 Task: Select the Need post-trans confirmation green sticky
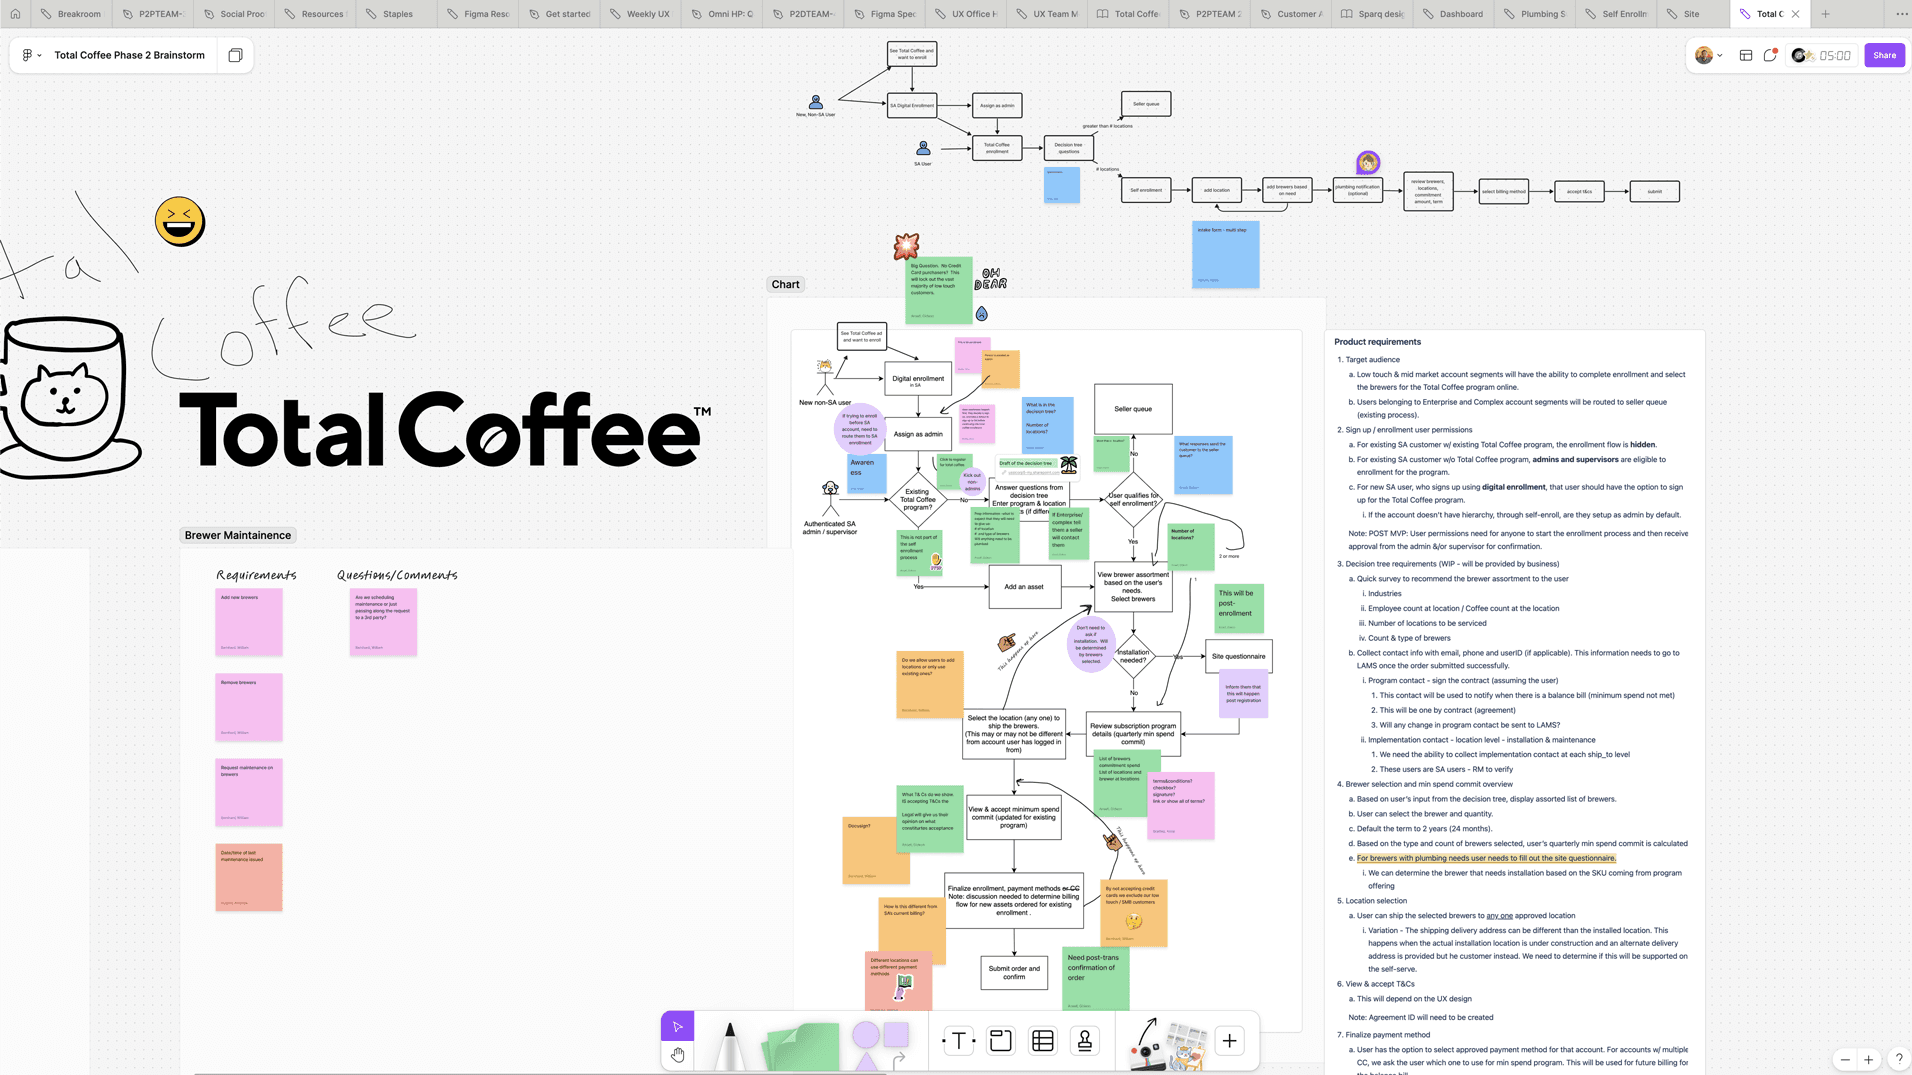pos(1095,979)
